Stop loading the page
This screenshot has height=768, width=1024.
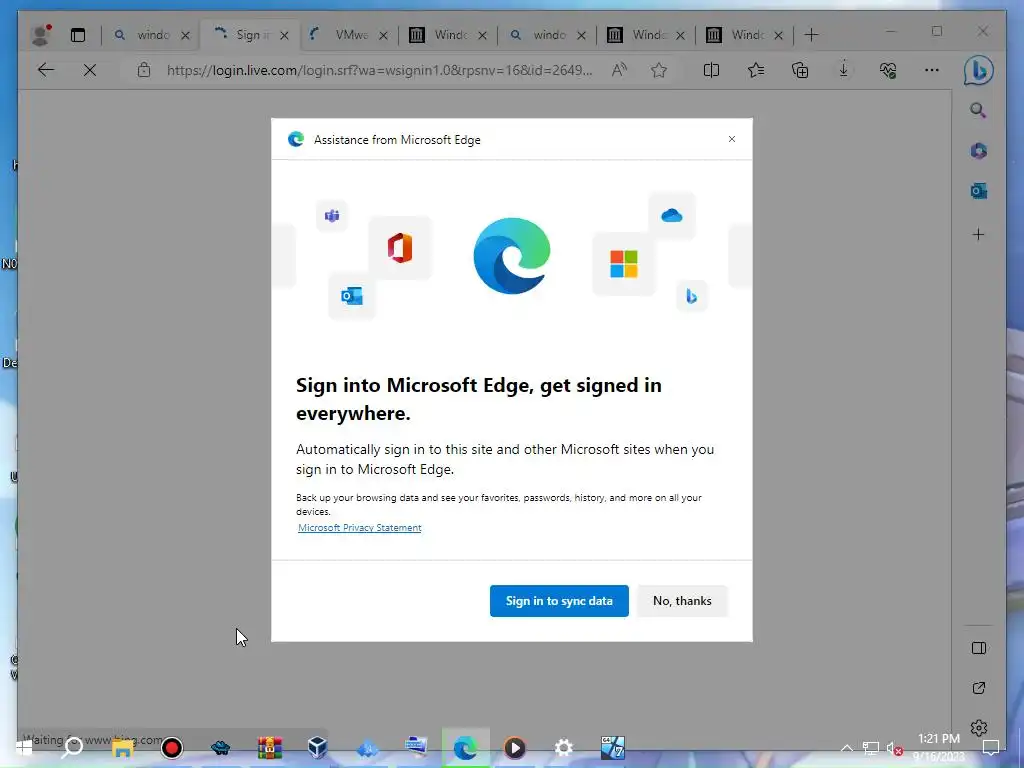point(90,70)
